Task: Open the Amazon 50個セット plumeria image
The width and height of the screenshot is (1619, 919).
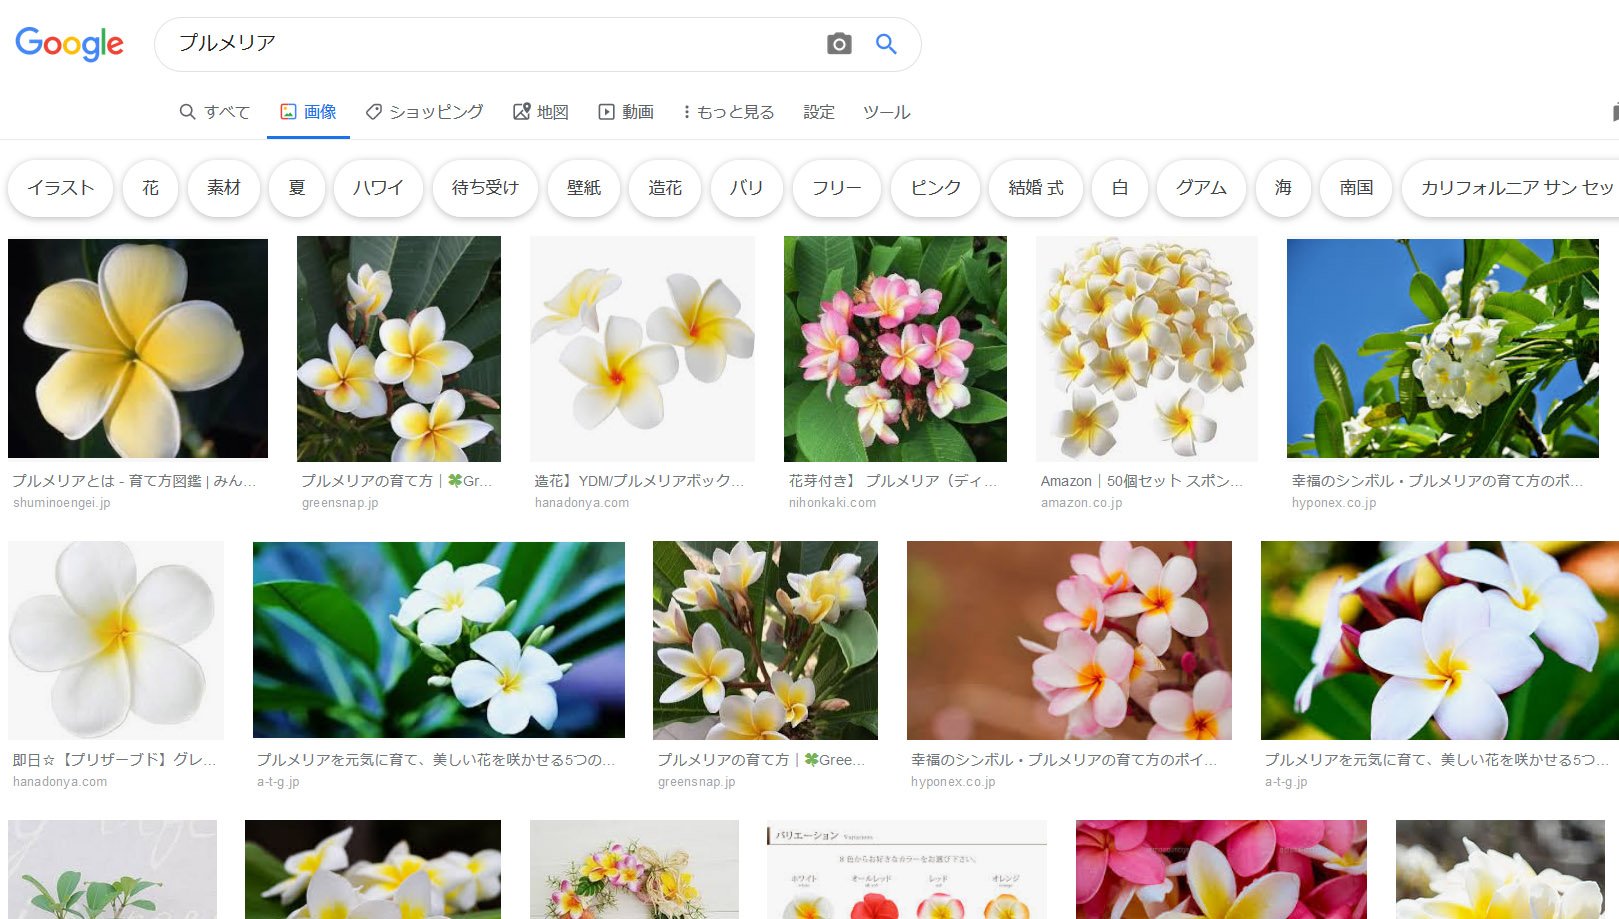Action: [x=1147, y=349]
